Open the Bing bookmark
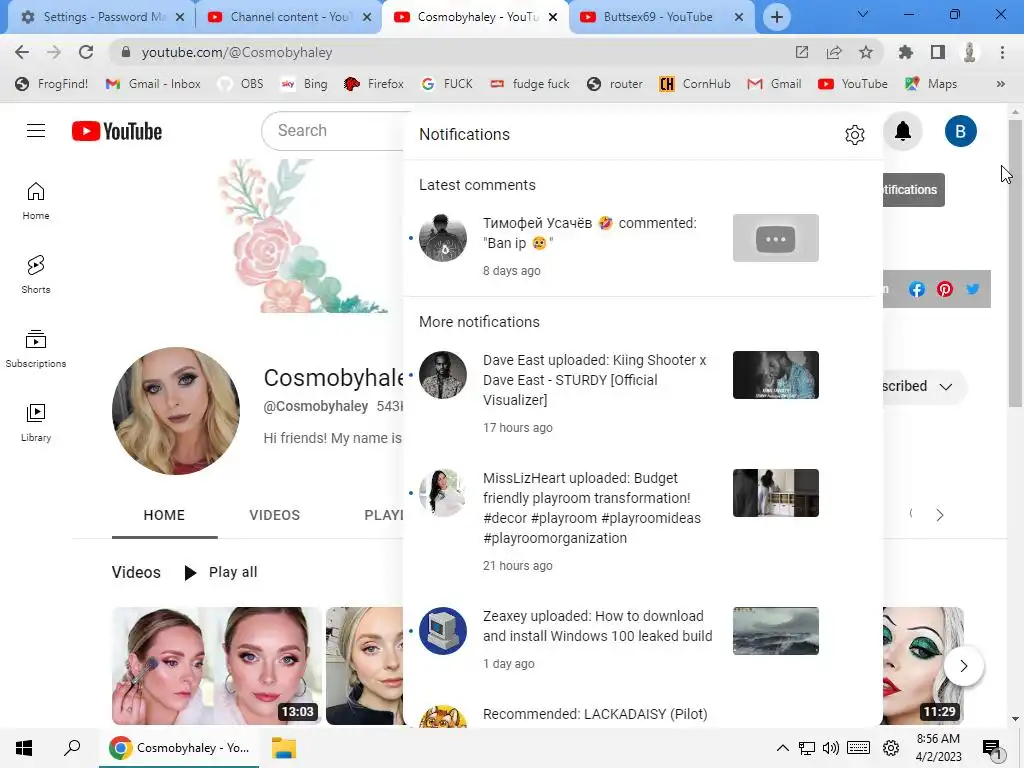This screenshot has width=1024, height=768. click(x=304, y=84)
